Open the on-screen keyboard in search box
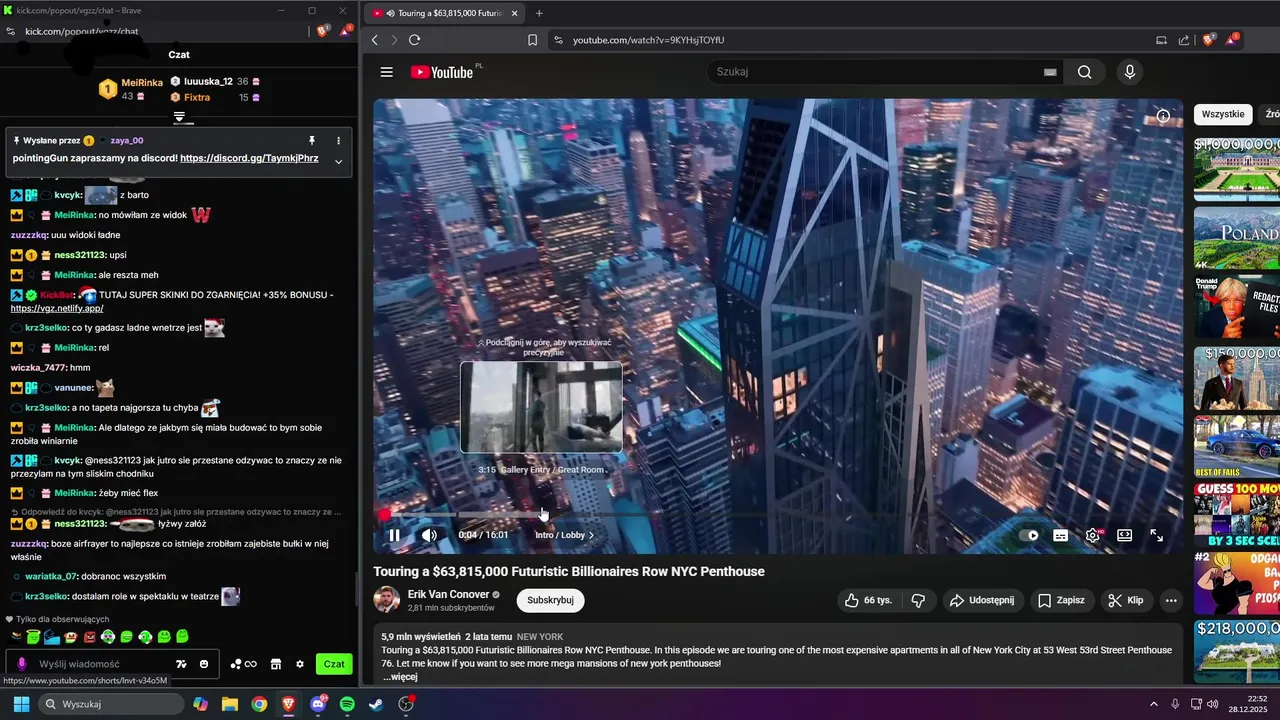The image size is (1280, 720). click(1049, 72)
